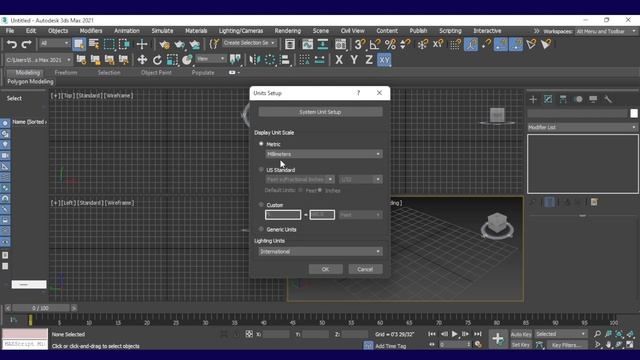Image resolution: width=640 pixels, height=360 pixels.
Task: Toggle the Percent Snap icon
Action: point(390,44)
